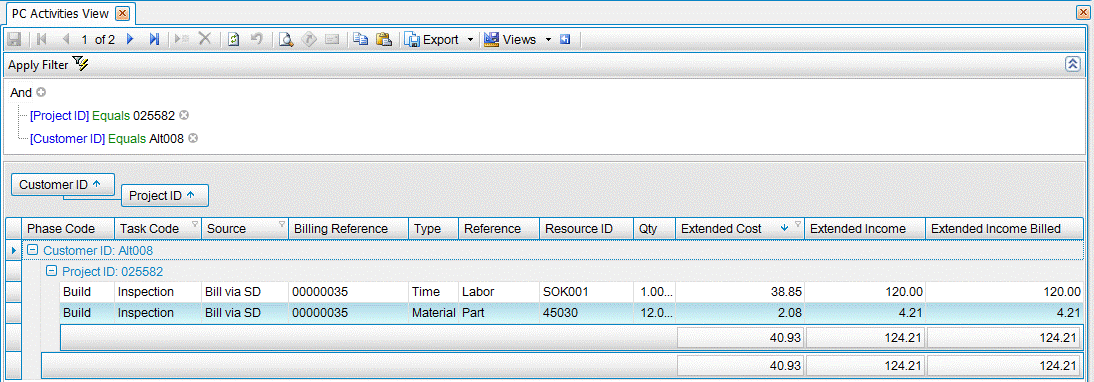Collapse the filter panel with double chevron
This screenshot has width=1094, height=382.
[1073, 64]
